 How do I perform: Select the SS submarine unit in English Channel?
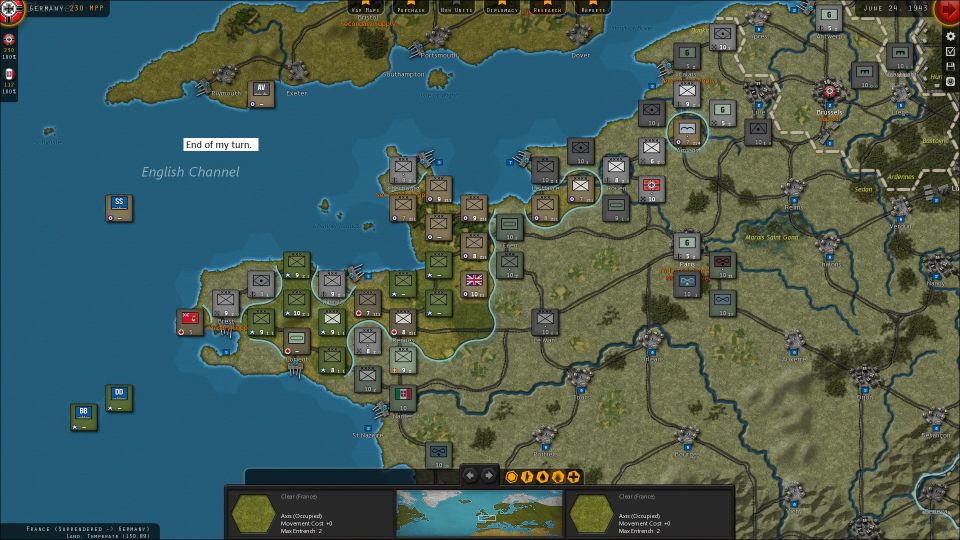pos(119,208)
